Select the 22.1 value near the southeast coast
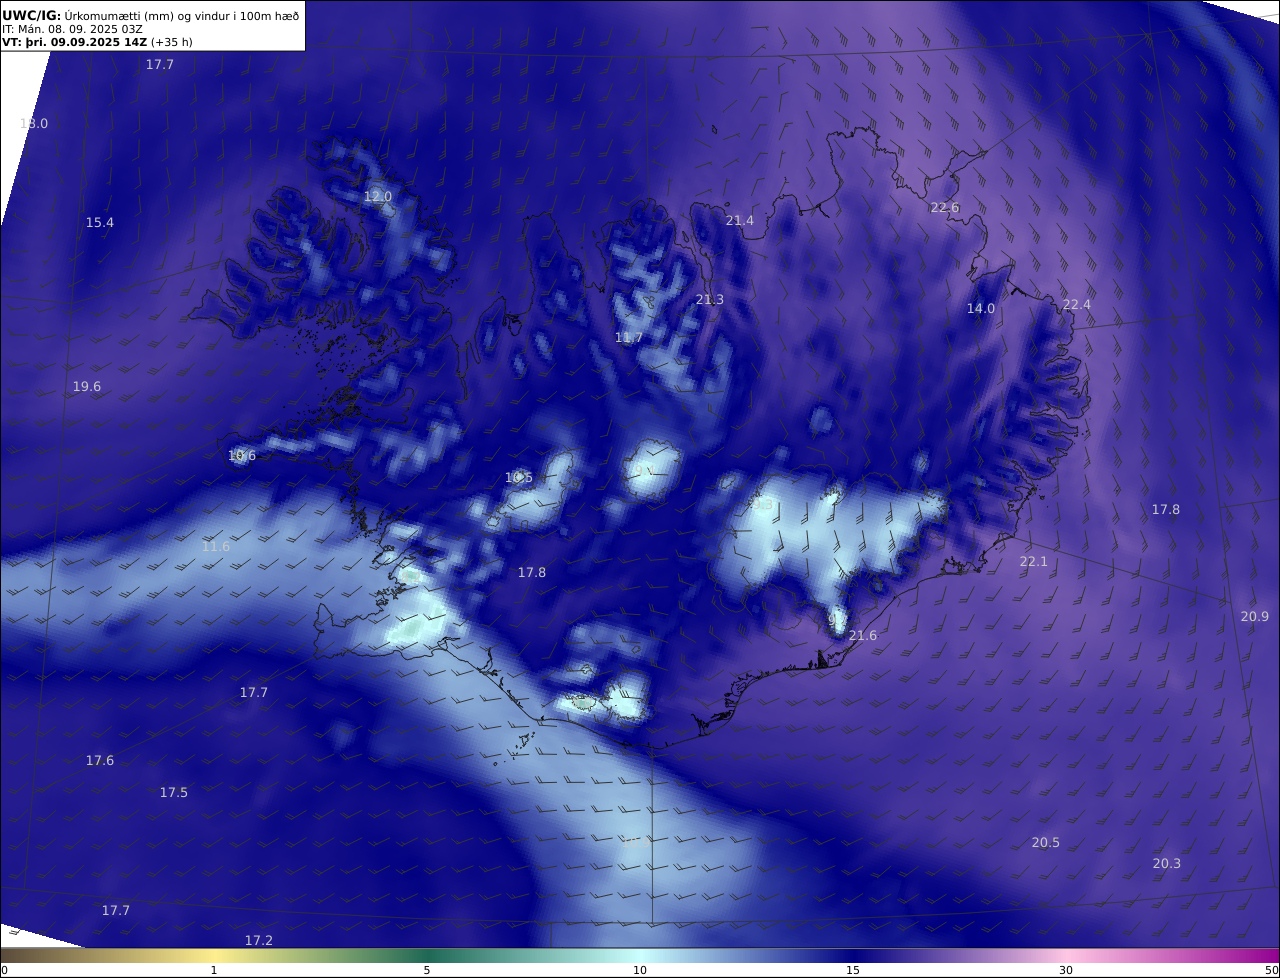The image size is (1280, 978). point(1034,562)
